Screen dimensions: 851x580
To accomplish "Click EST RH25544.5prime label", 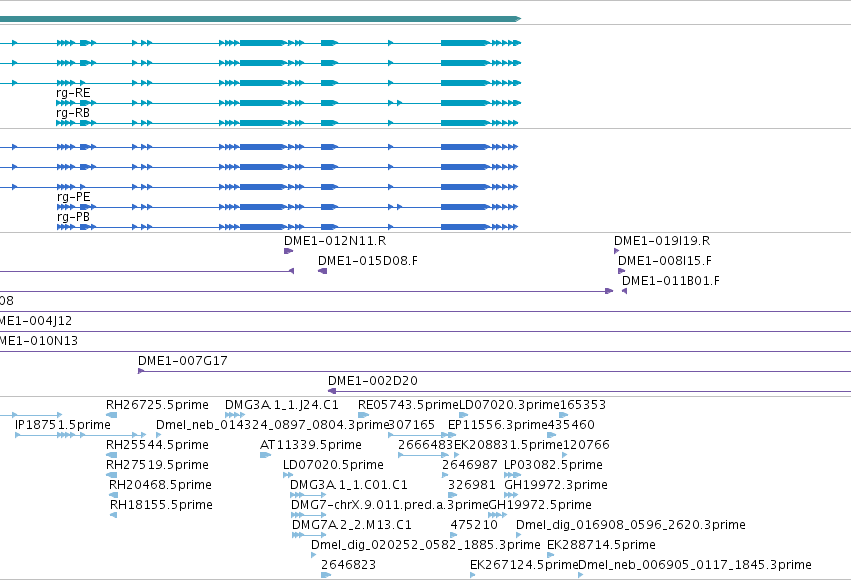I will (157, 445).
